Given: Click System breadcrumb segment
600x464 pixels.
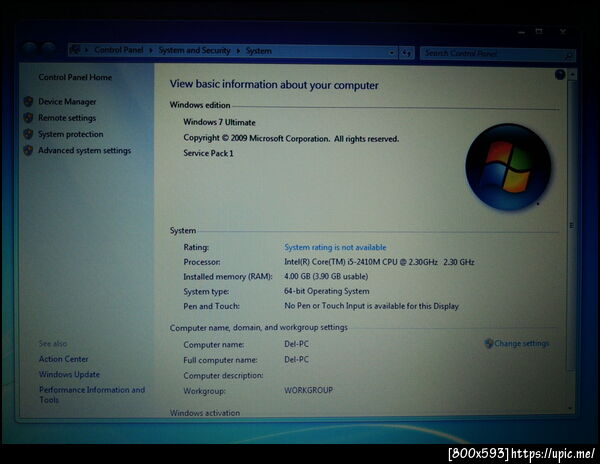Looking at the screenshot, I should click(259, 51).
